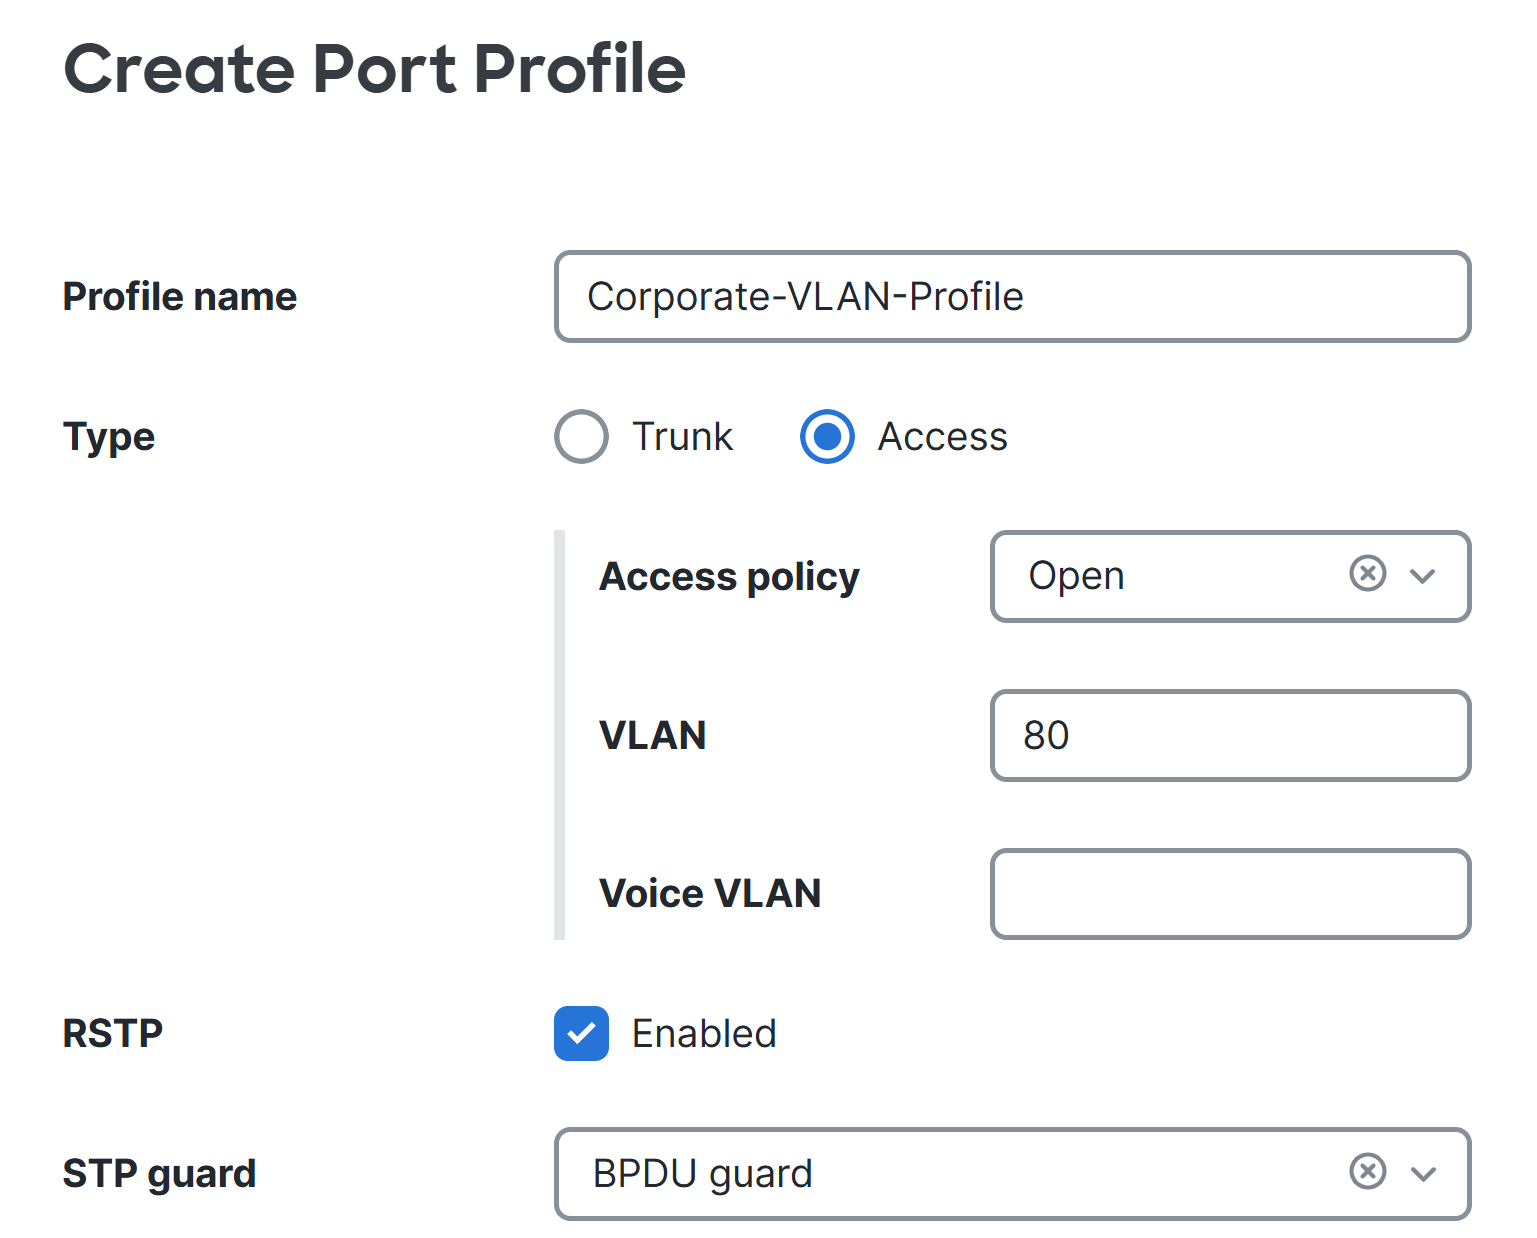This screenshot has width=1537, height=1238.
Task: Click the Access type label
Action: tap(942, 437)
